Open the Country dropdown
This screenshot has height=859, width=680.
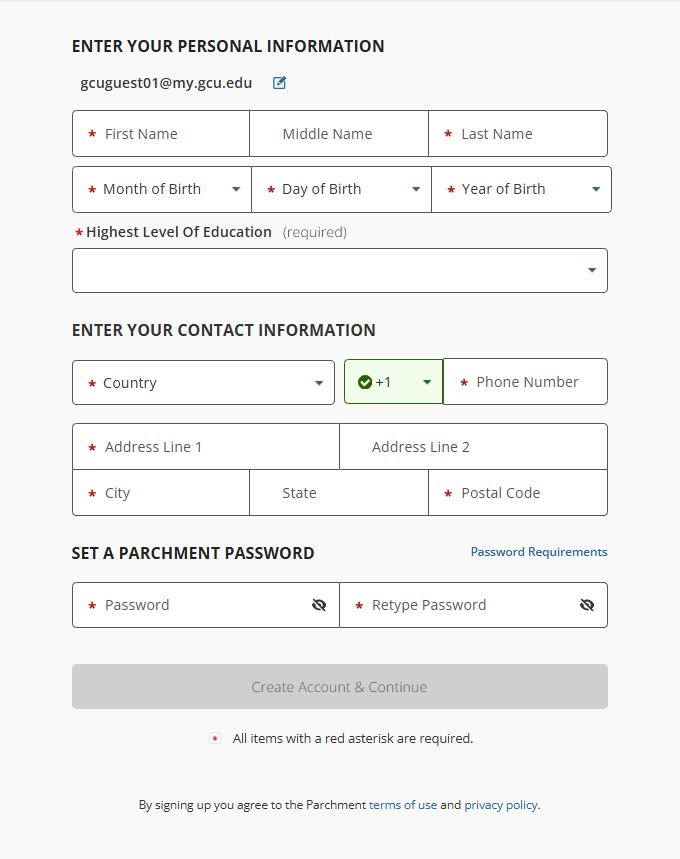(x=203, y=382)
